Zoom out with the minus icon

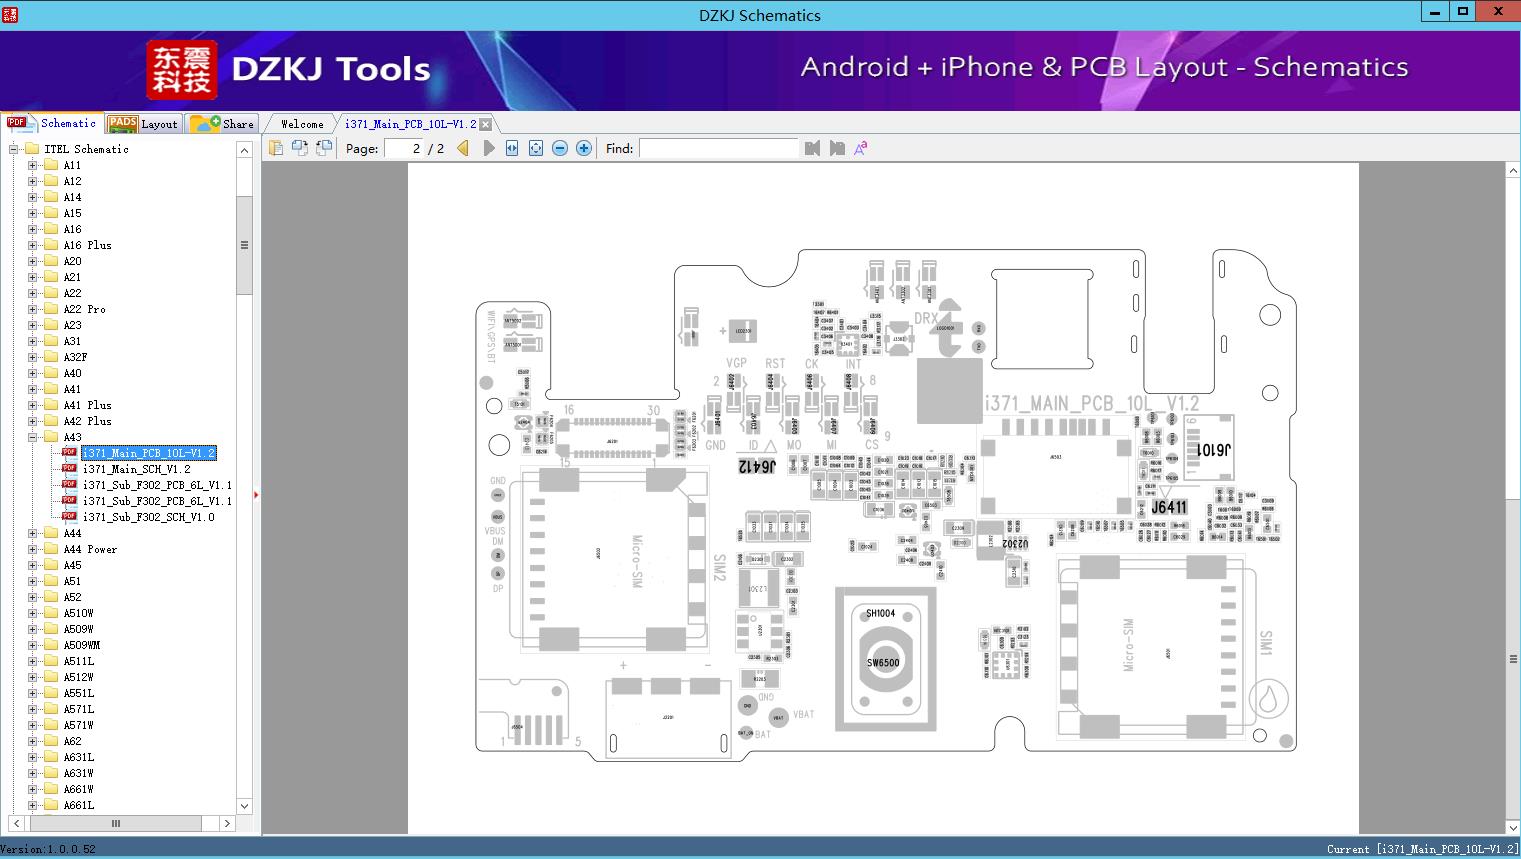[x=560, y=148]
